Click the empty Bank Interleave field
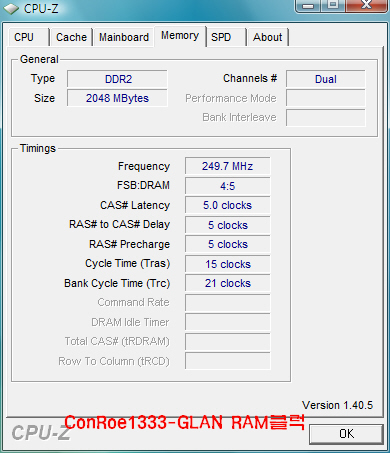 point(326,117)
